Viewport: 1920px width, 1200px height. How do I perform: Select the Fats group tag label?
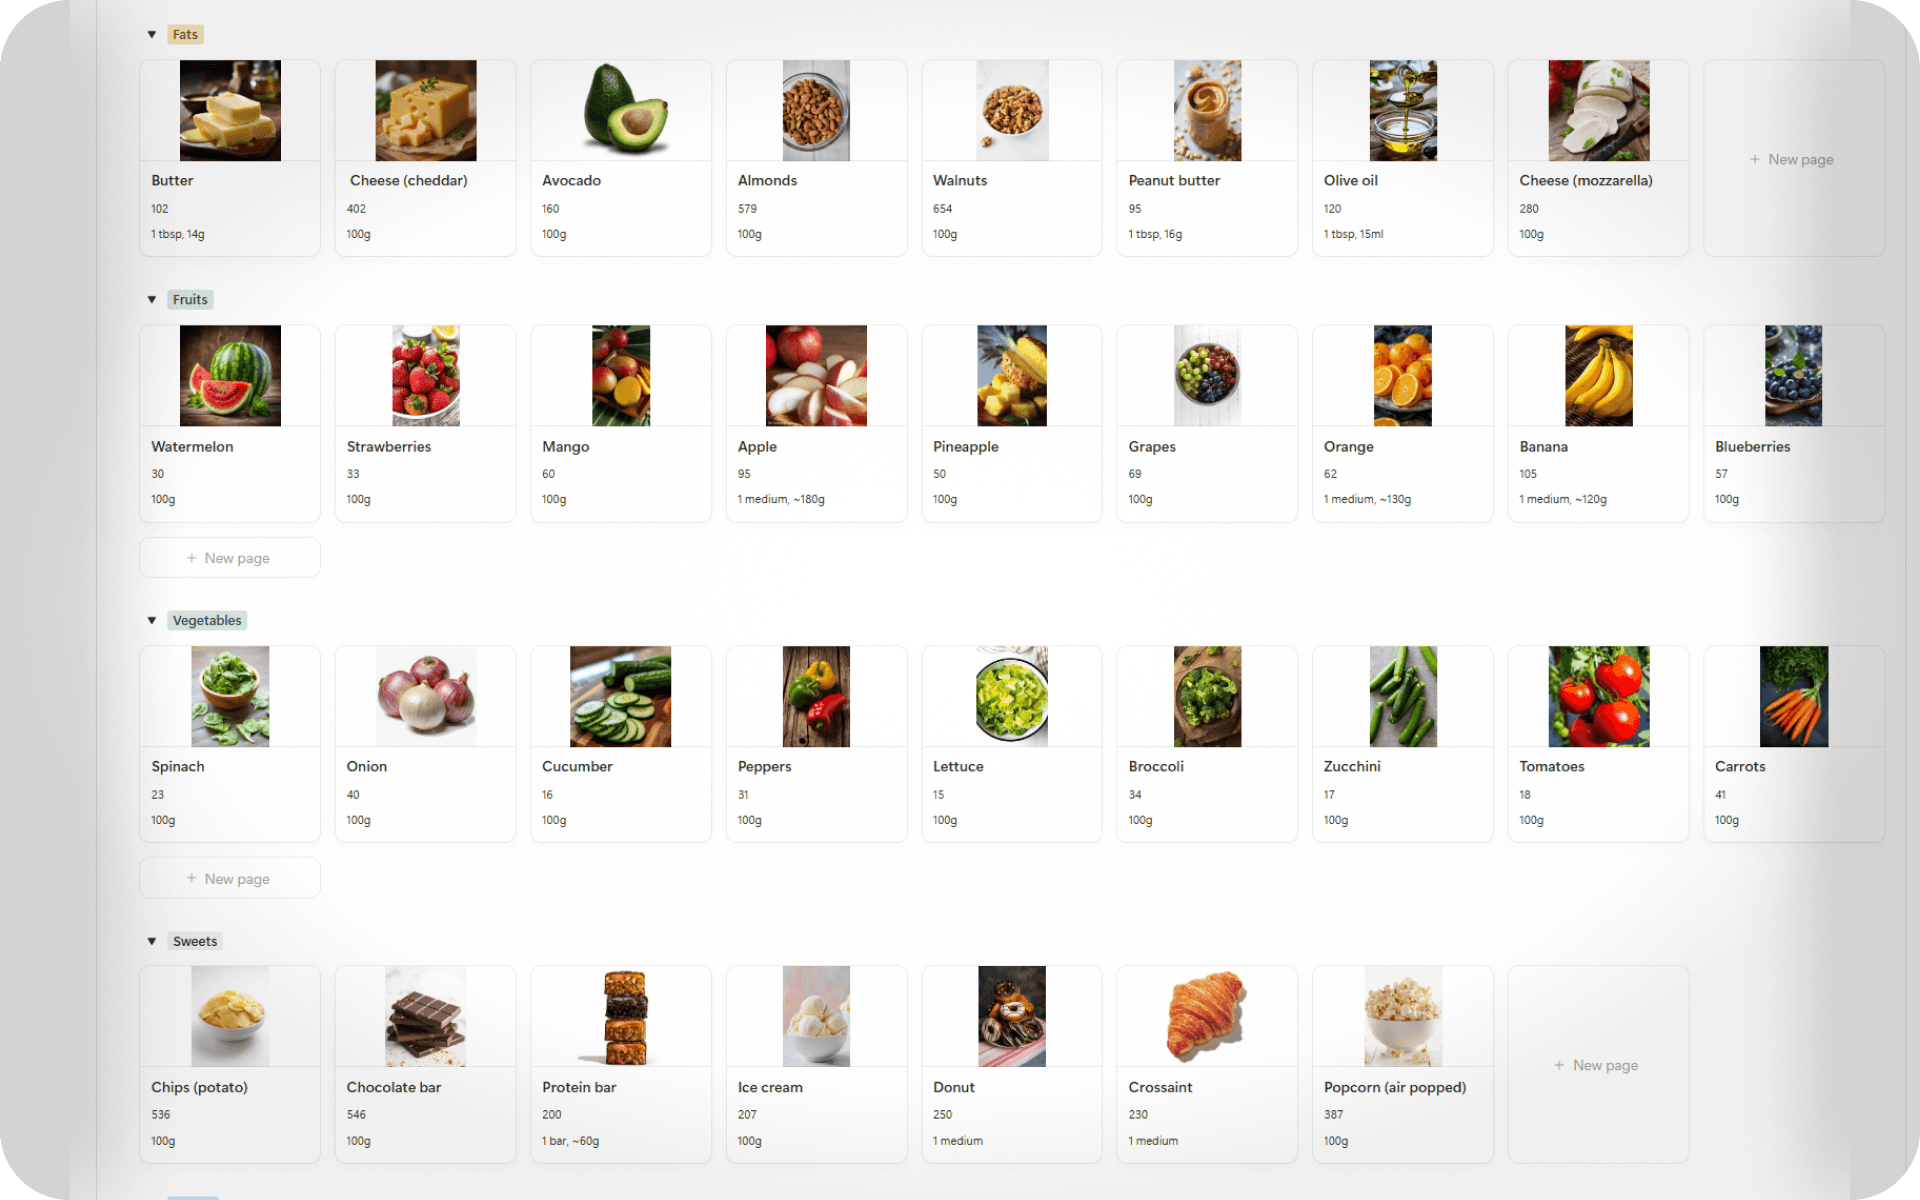click(x=185, y=35)
